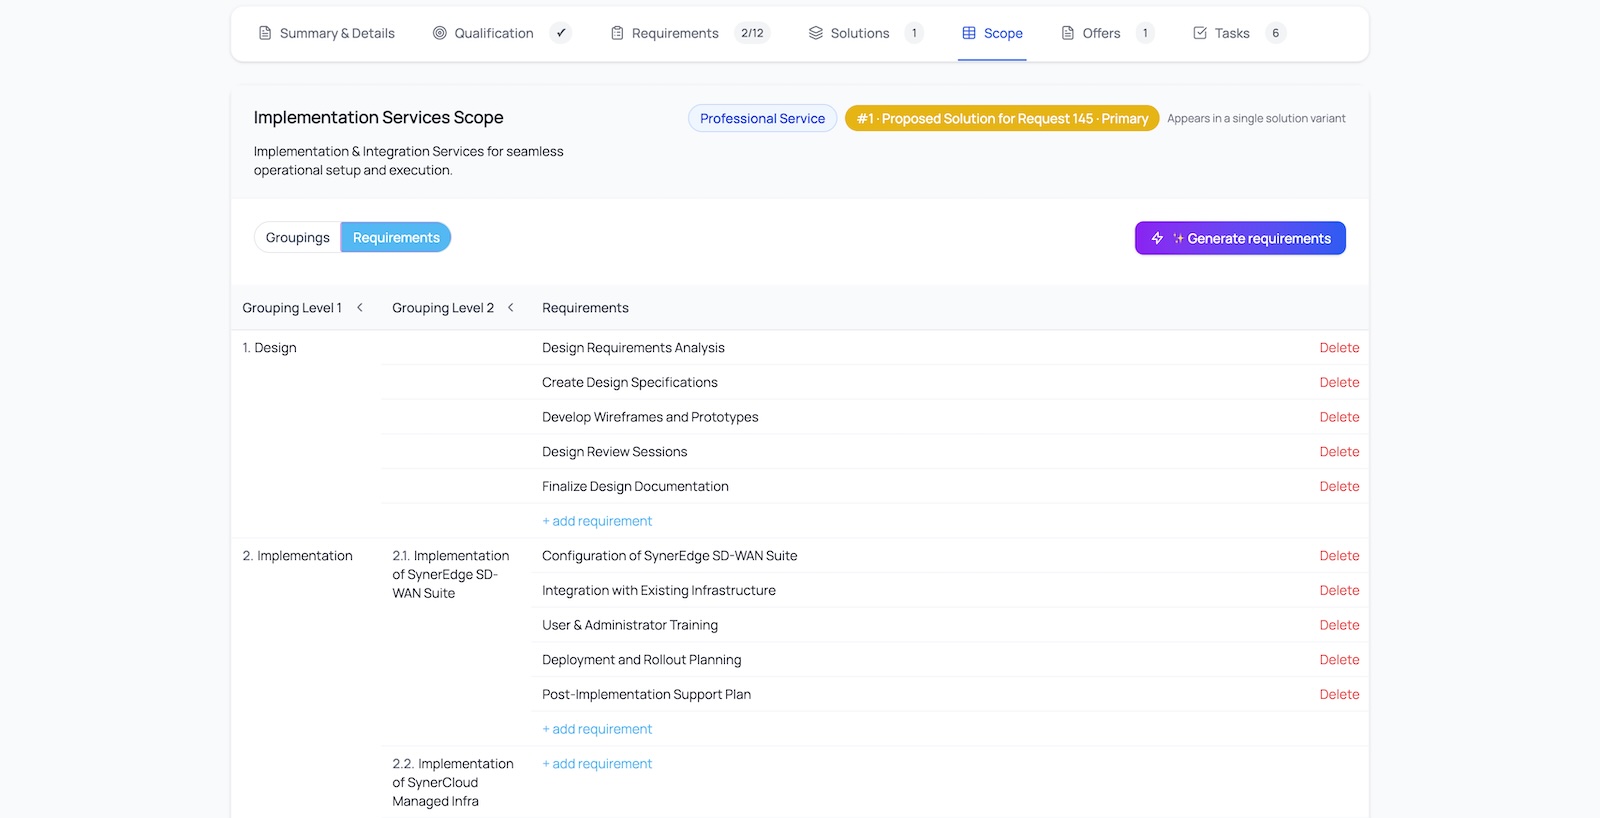Click the Professional Service tag
Image resolution: width=1600 pixels, height=818 pixels.
(x=762, y=119)
